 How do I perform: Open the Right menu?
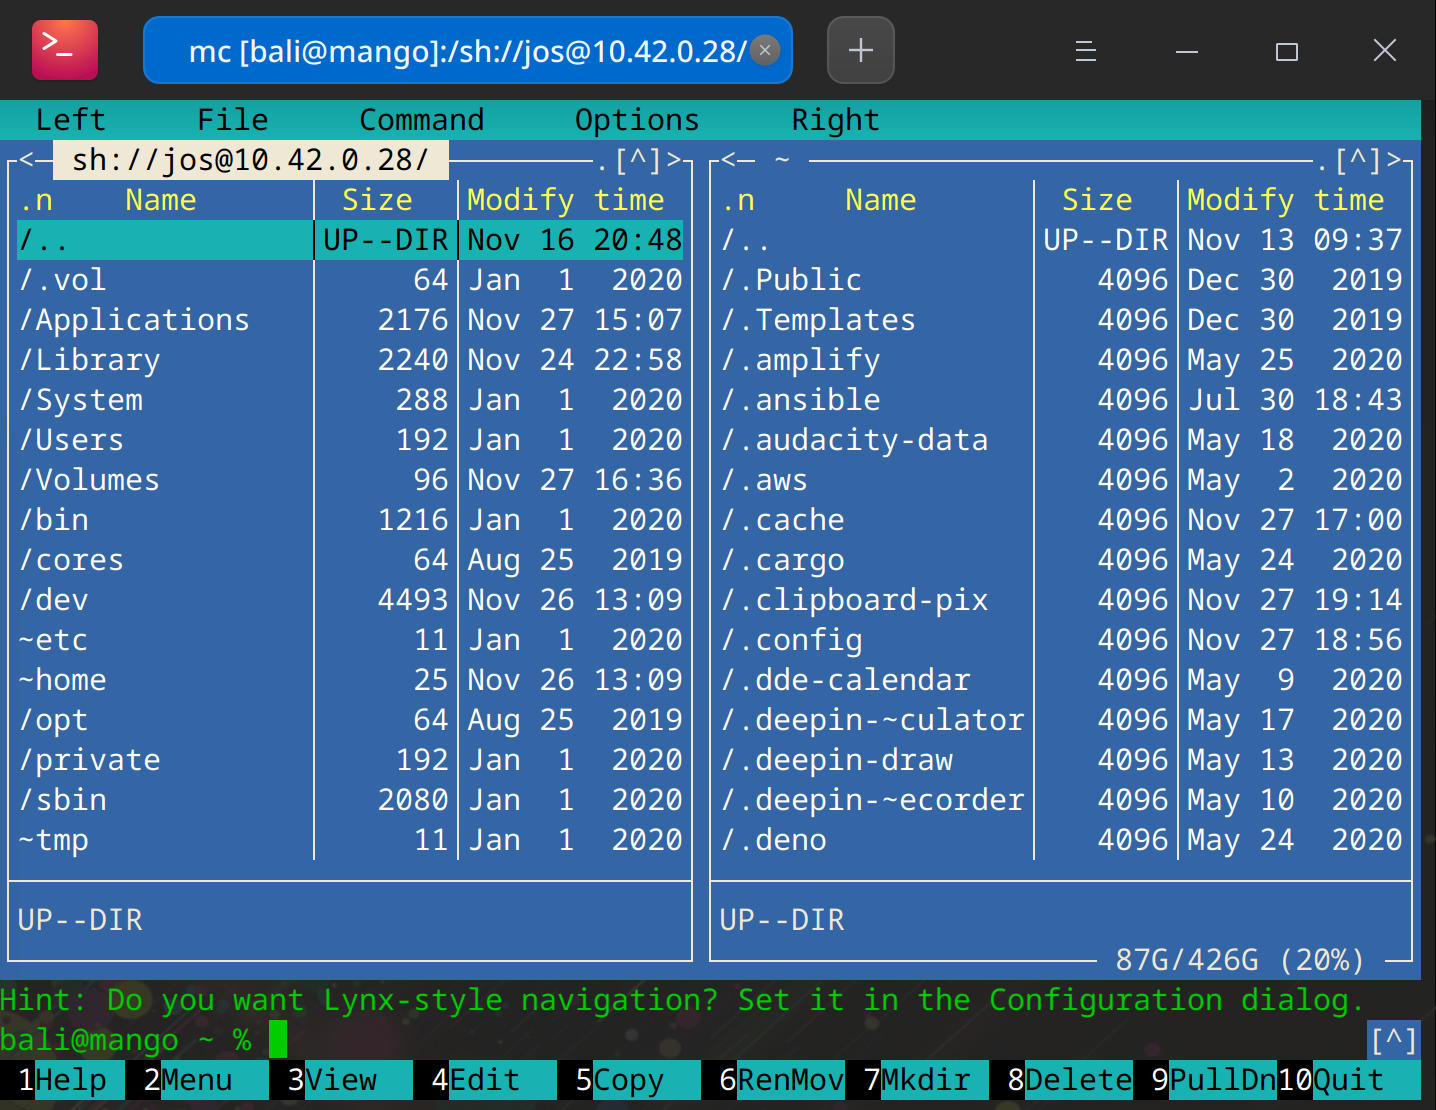[835, 120]
